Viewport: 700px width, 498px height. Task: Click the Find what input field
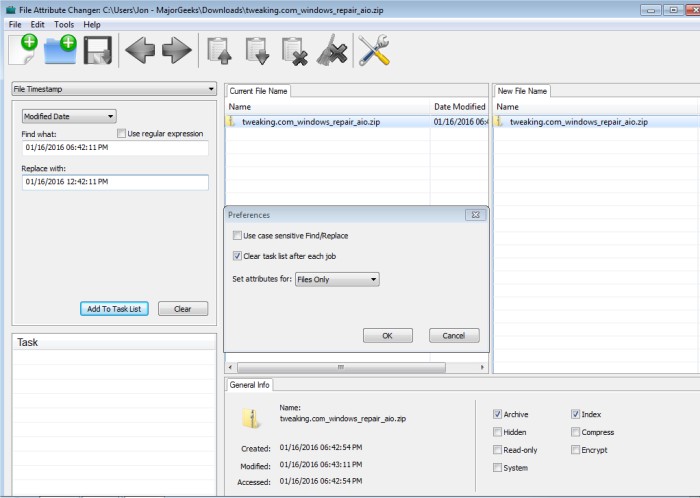click(x=115, y=148)
